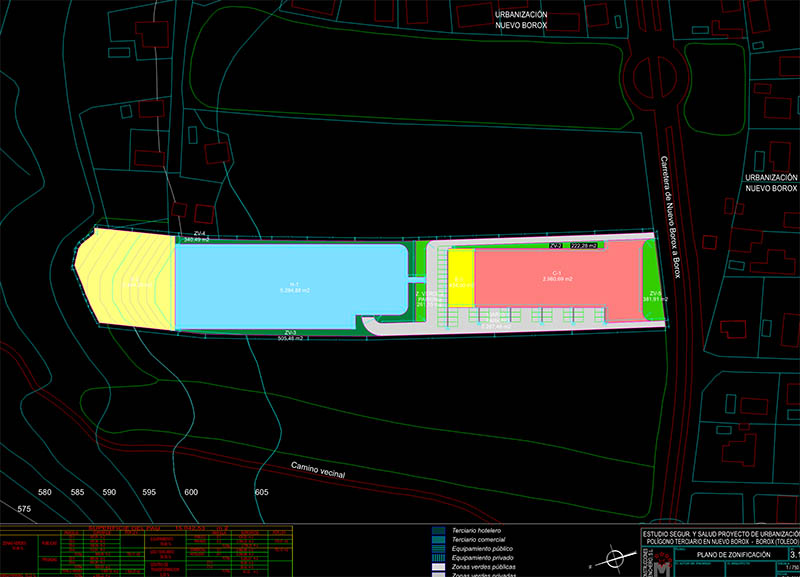Click the ESTUDIO SEGUR. Y SALUD title line

pyautogui.click(x=721, y=534)
